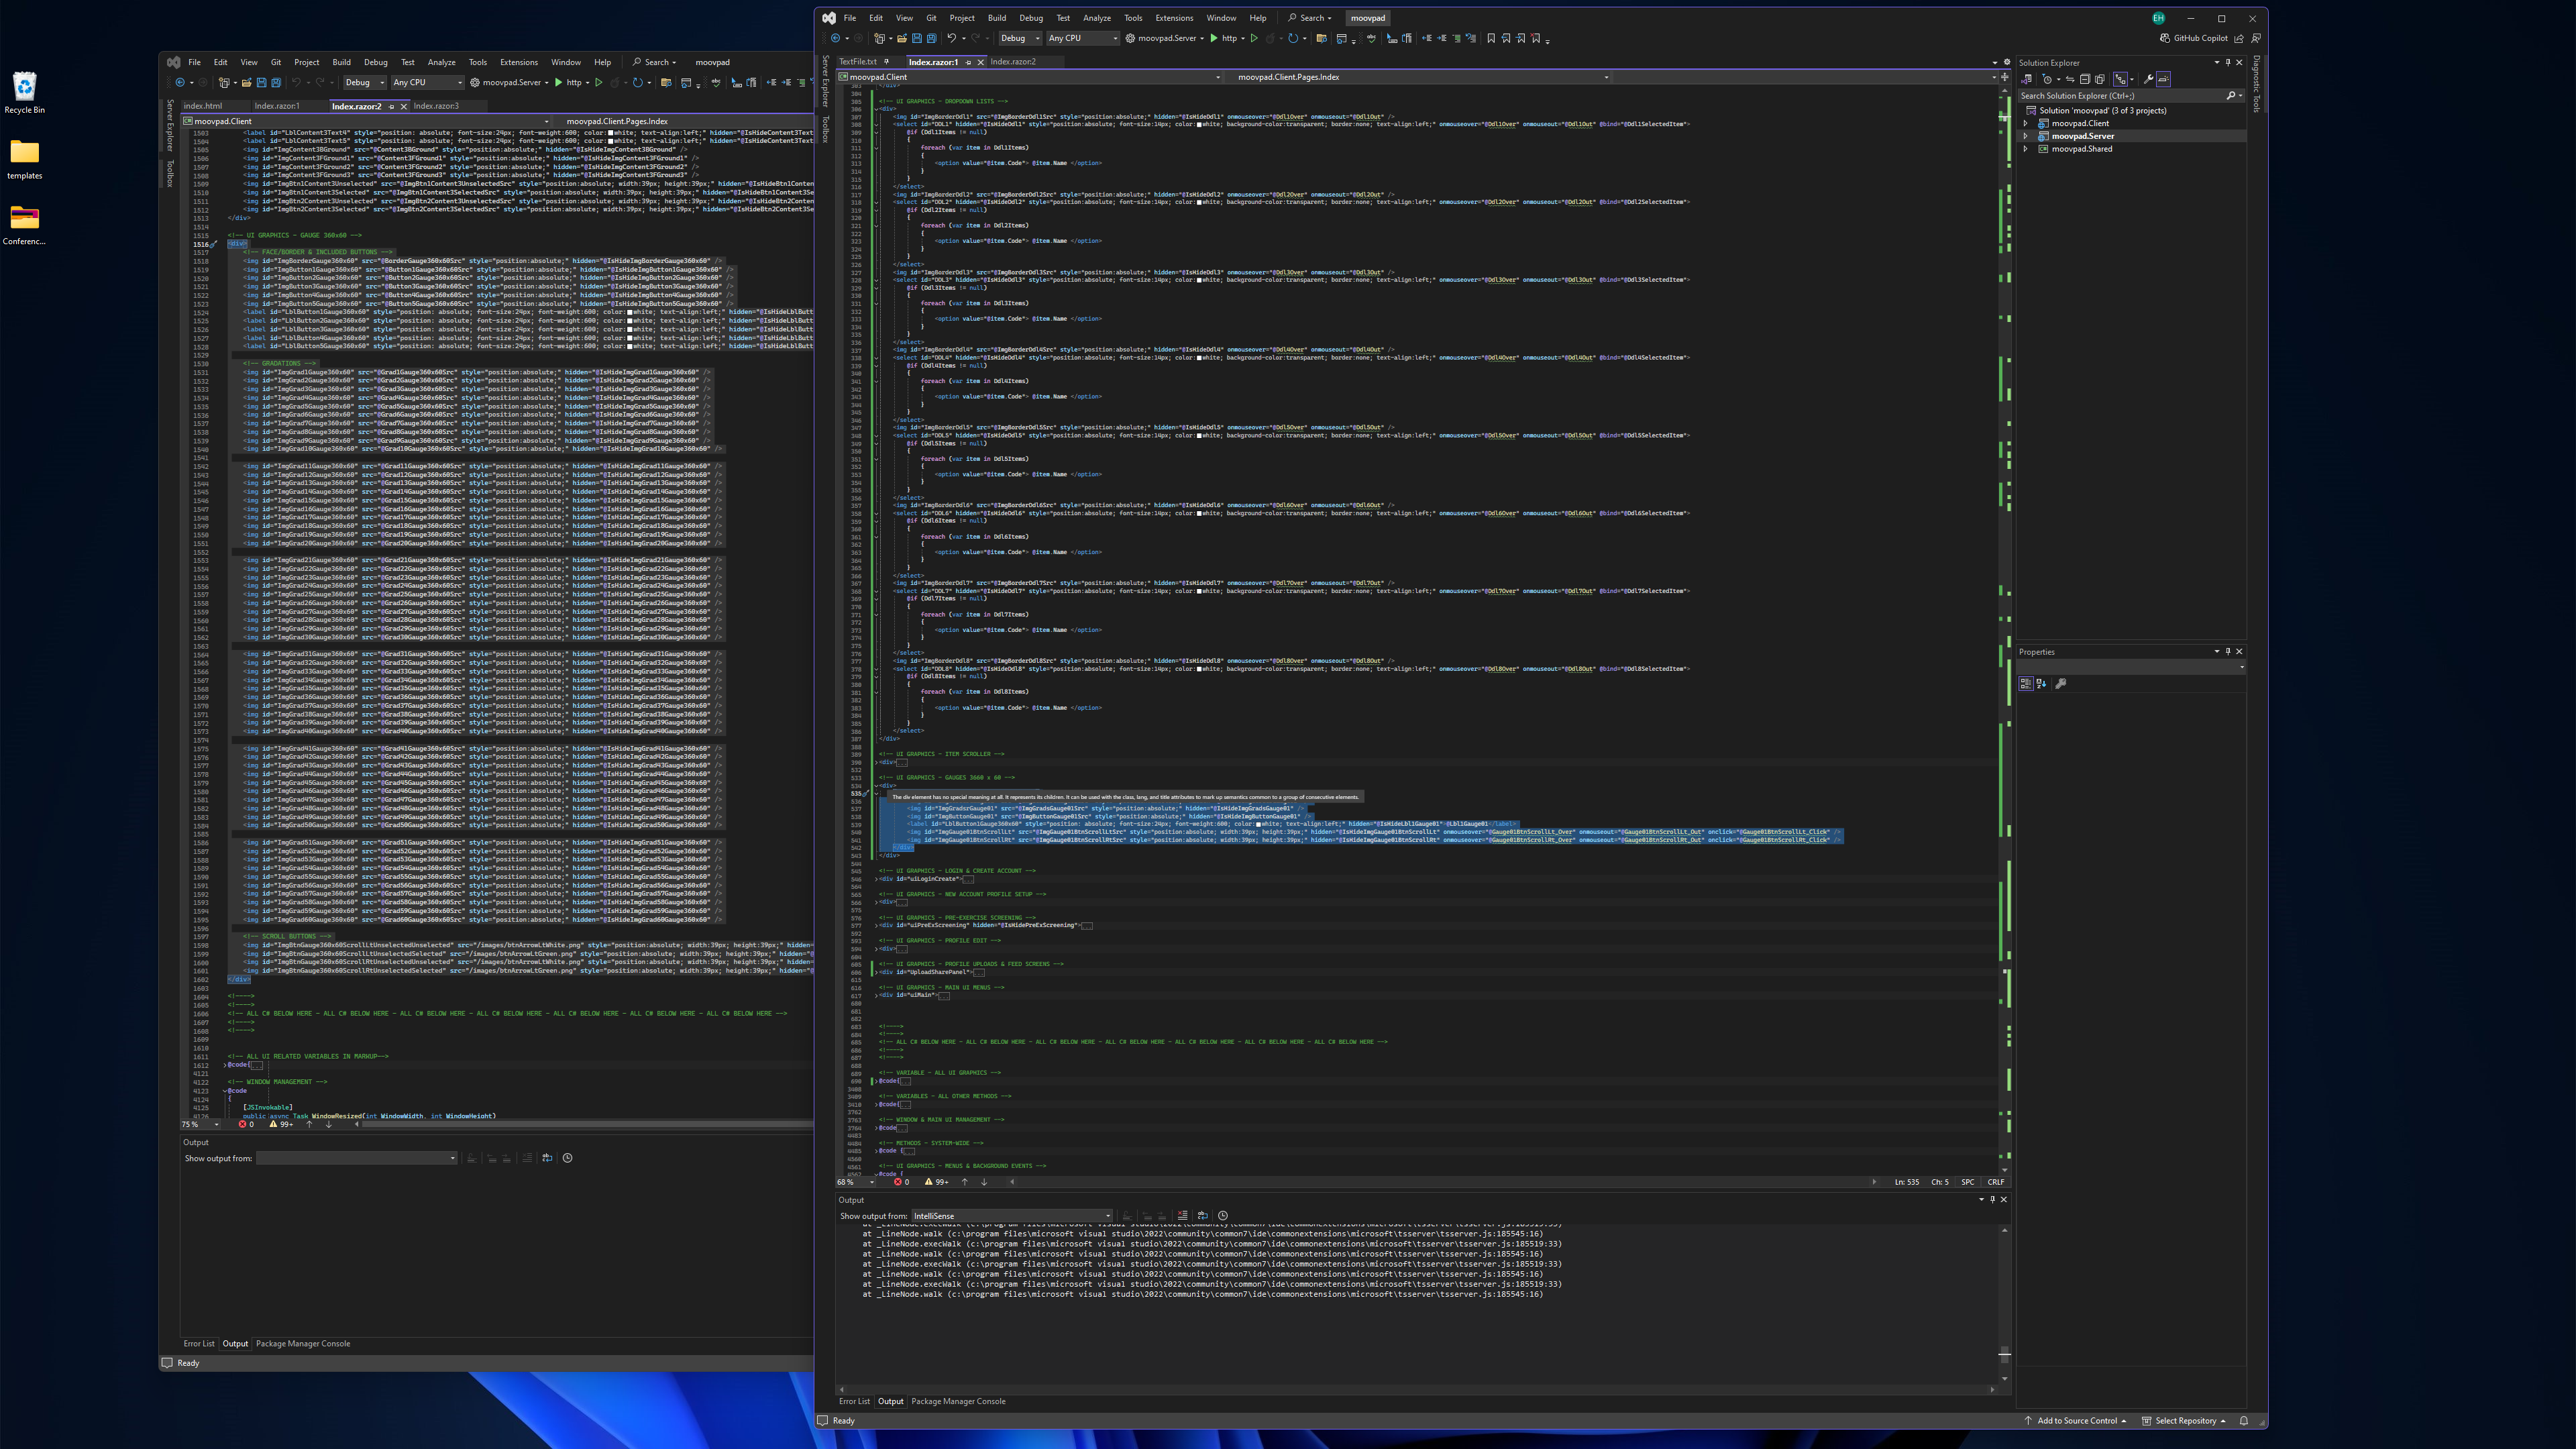Click the Save icon in front Visual Studio toolbar
Viewport: 2576px width, 1449px height.
[x=917, y=38]
